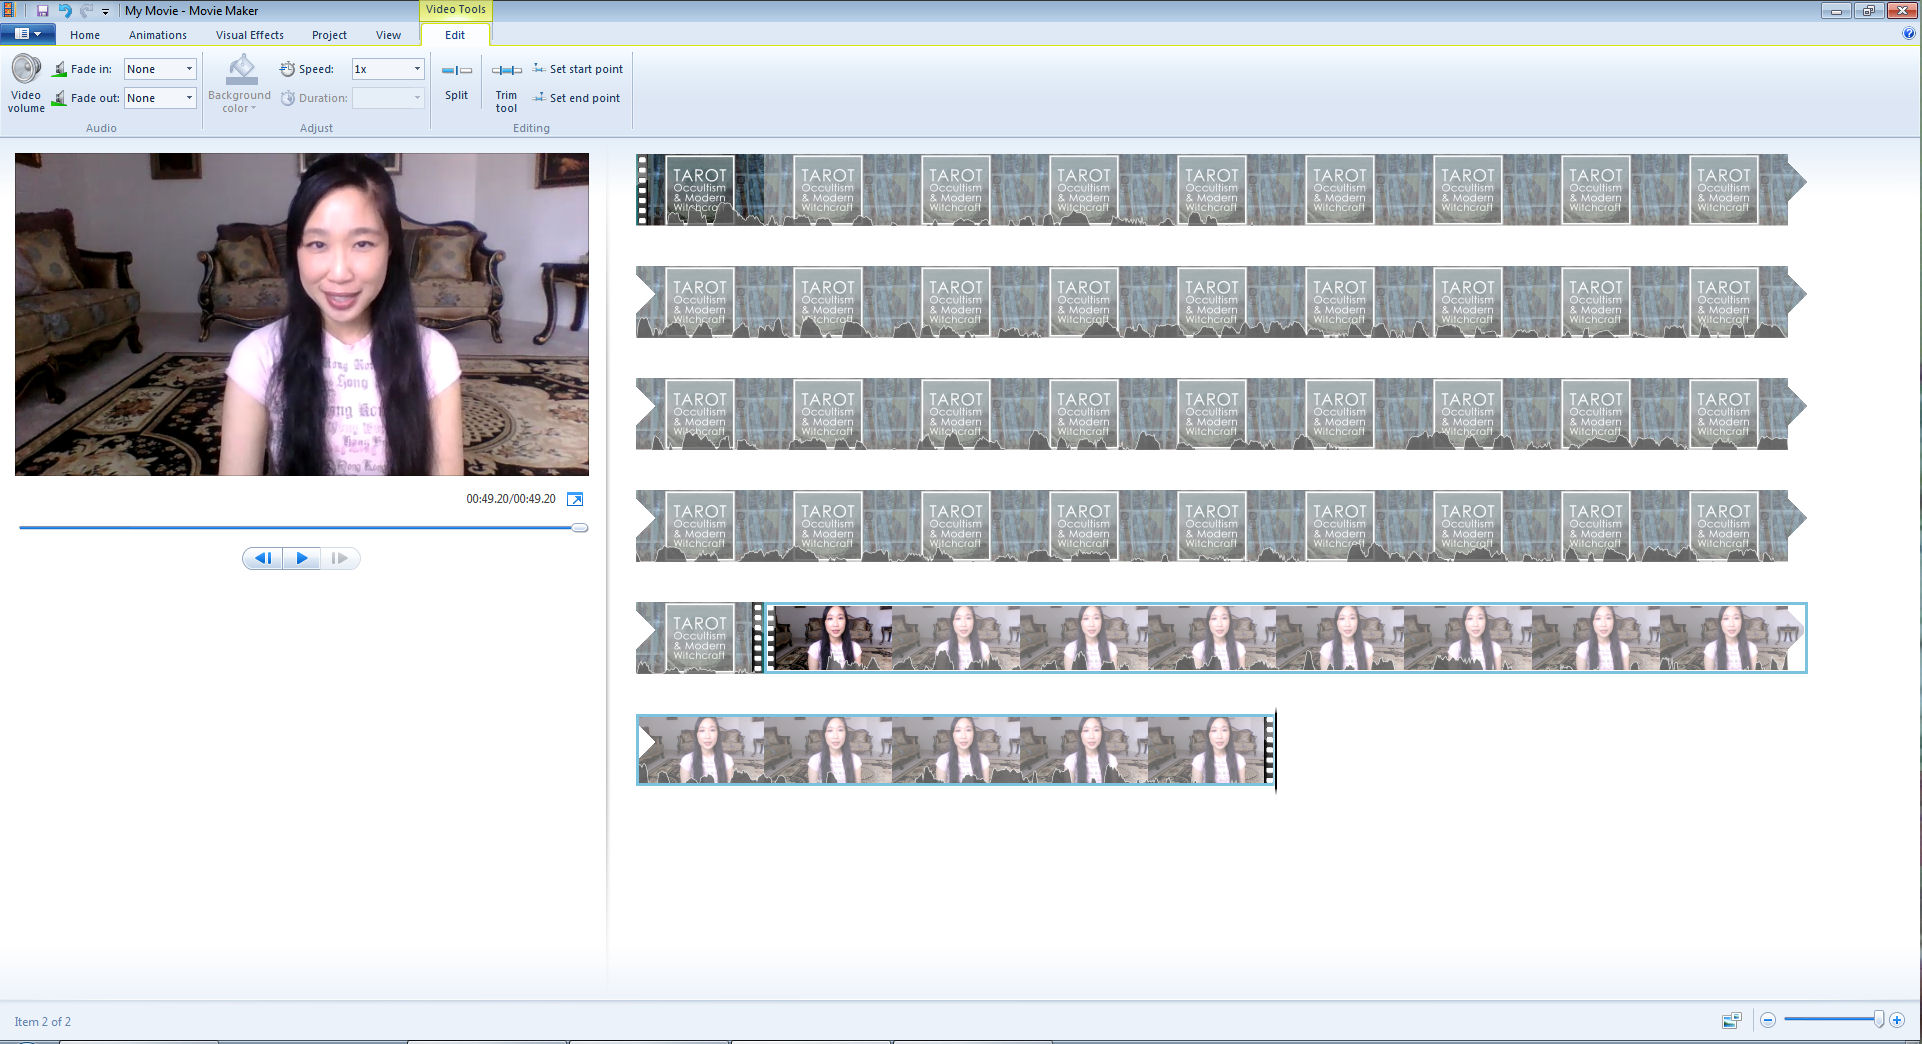Click Set end point
Viewport: 1922px width, 1044px height.
click(577, 98)
